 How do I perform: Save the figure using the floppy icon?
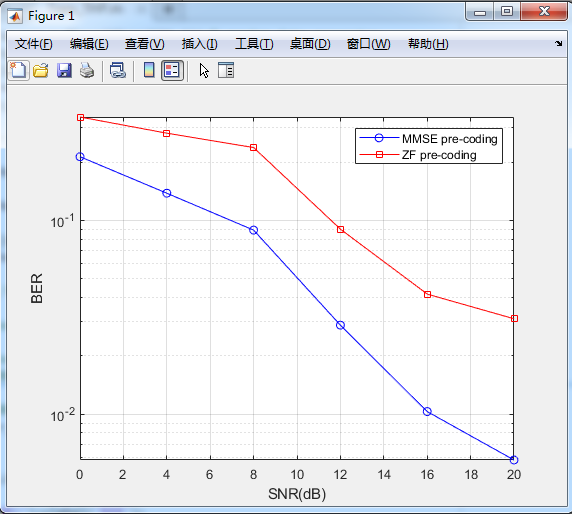64,70
